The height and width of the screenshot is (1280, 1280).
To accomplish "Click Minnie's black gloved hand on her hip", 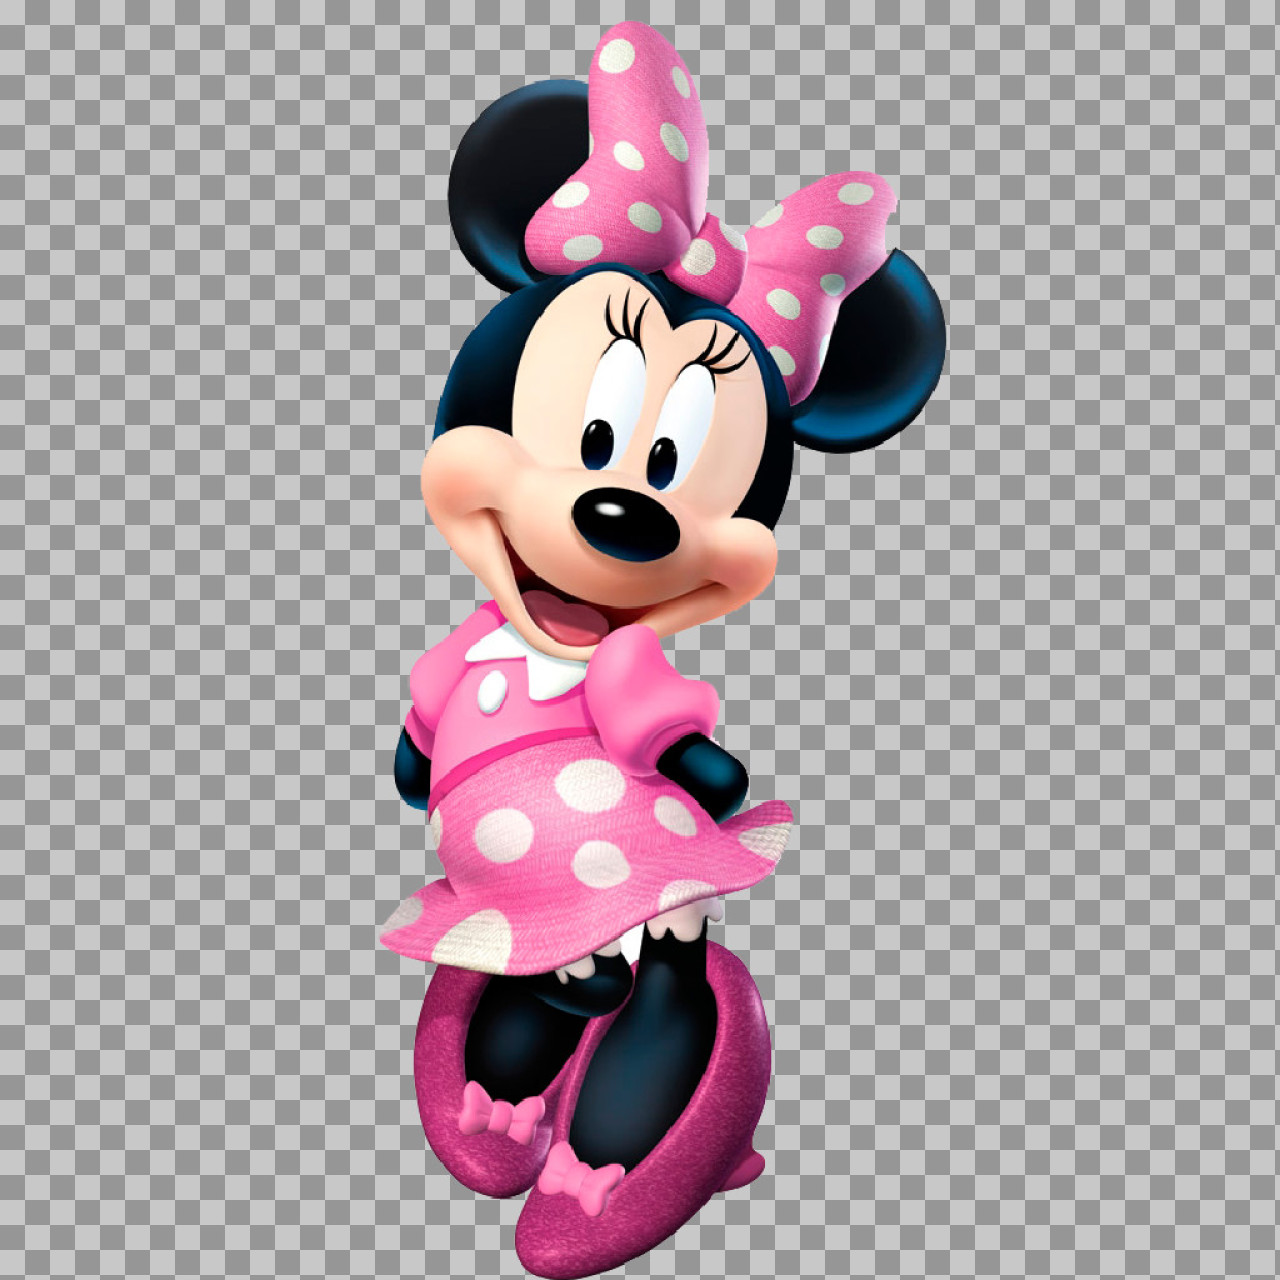I will click(700, 770).
